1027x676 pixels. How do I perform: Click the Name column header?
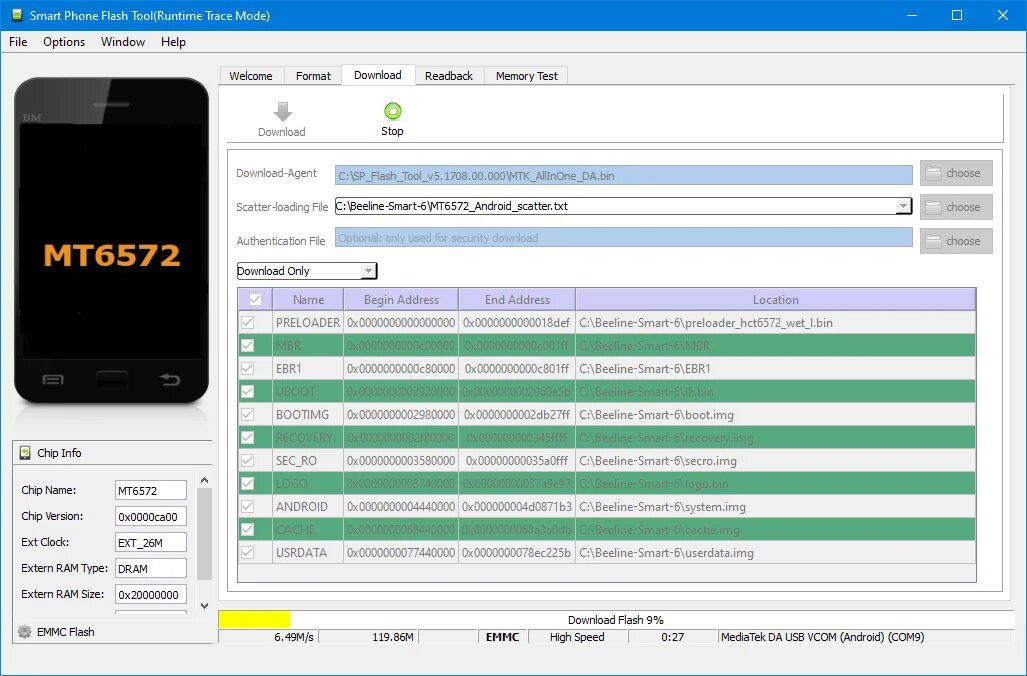click(x=308, y=299)
